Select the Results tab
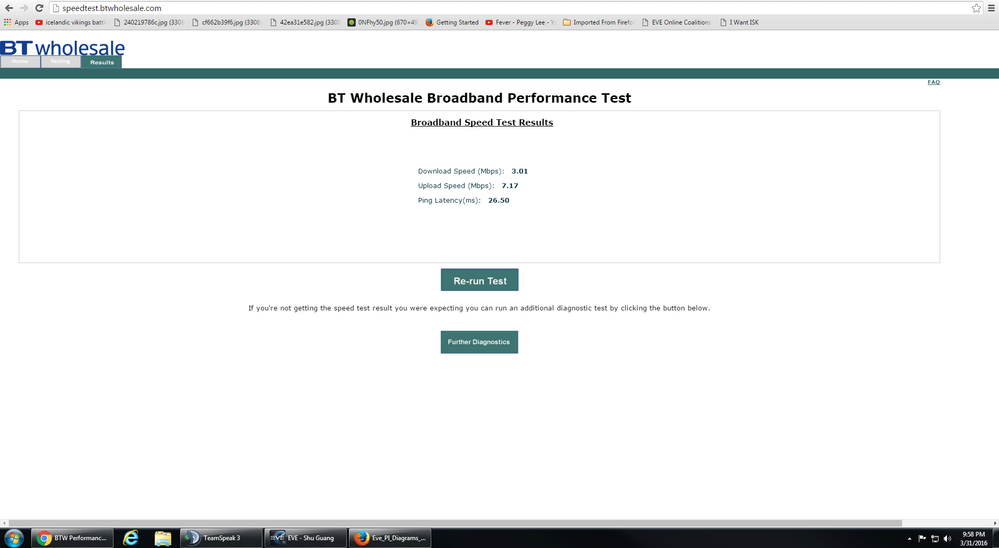This screenshot has width=999, height=548. [x=101, y=62]
